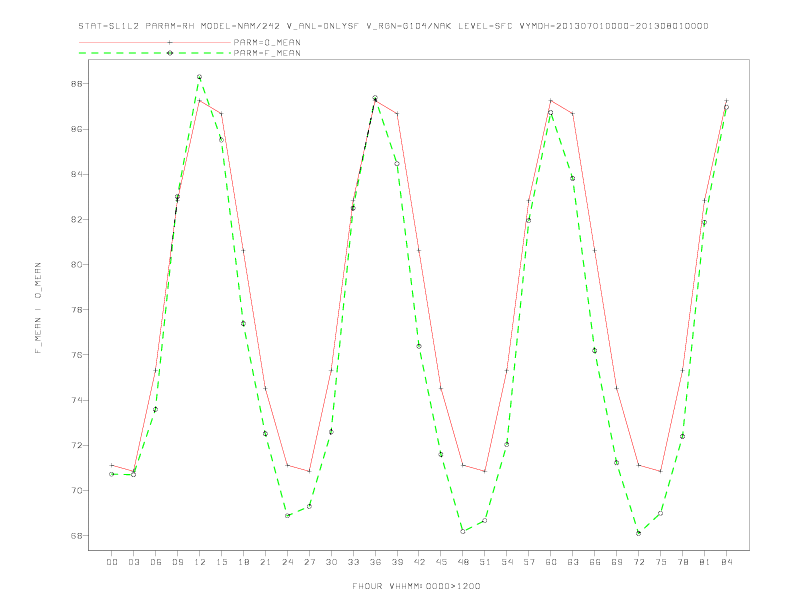Click the x-axis tick label 78
Viewport: 792px width, 612px height.
click(x=683, y=562)
